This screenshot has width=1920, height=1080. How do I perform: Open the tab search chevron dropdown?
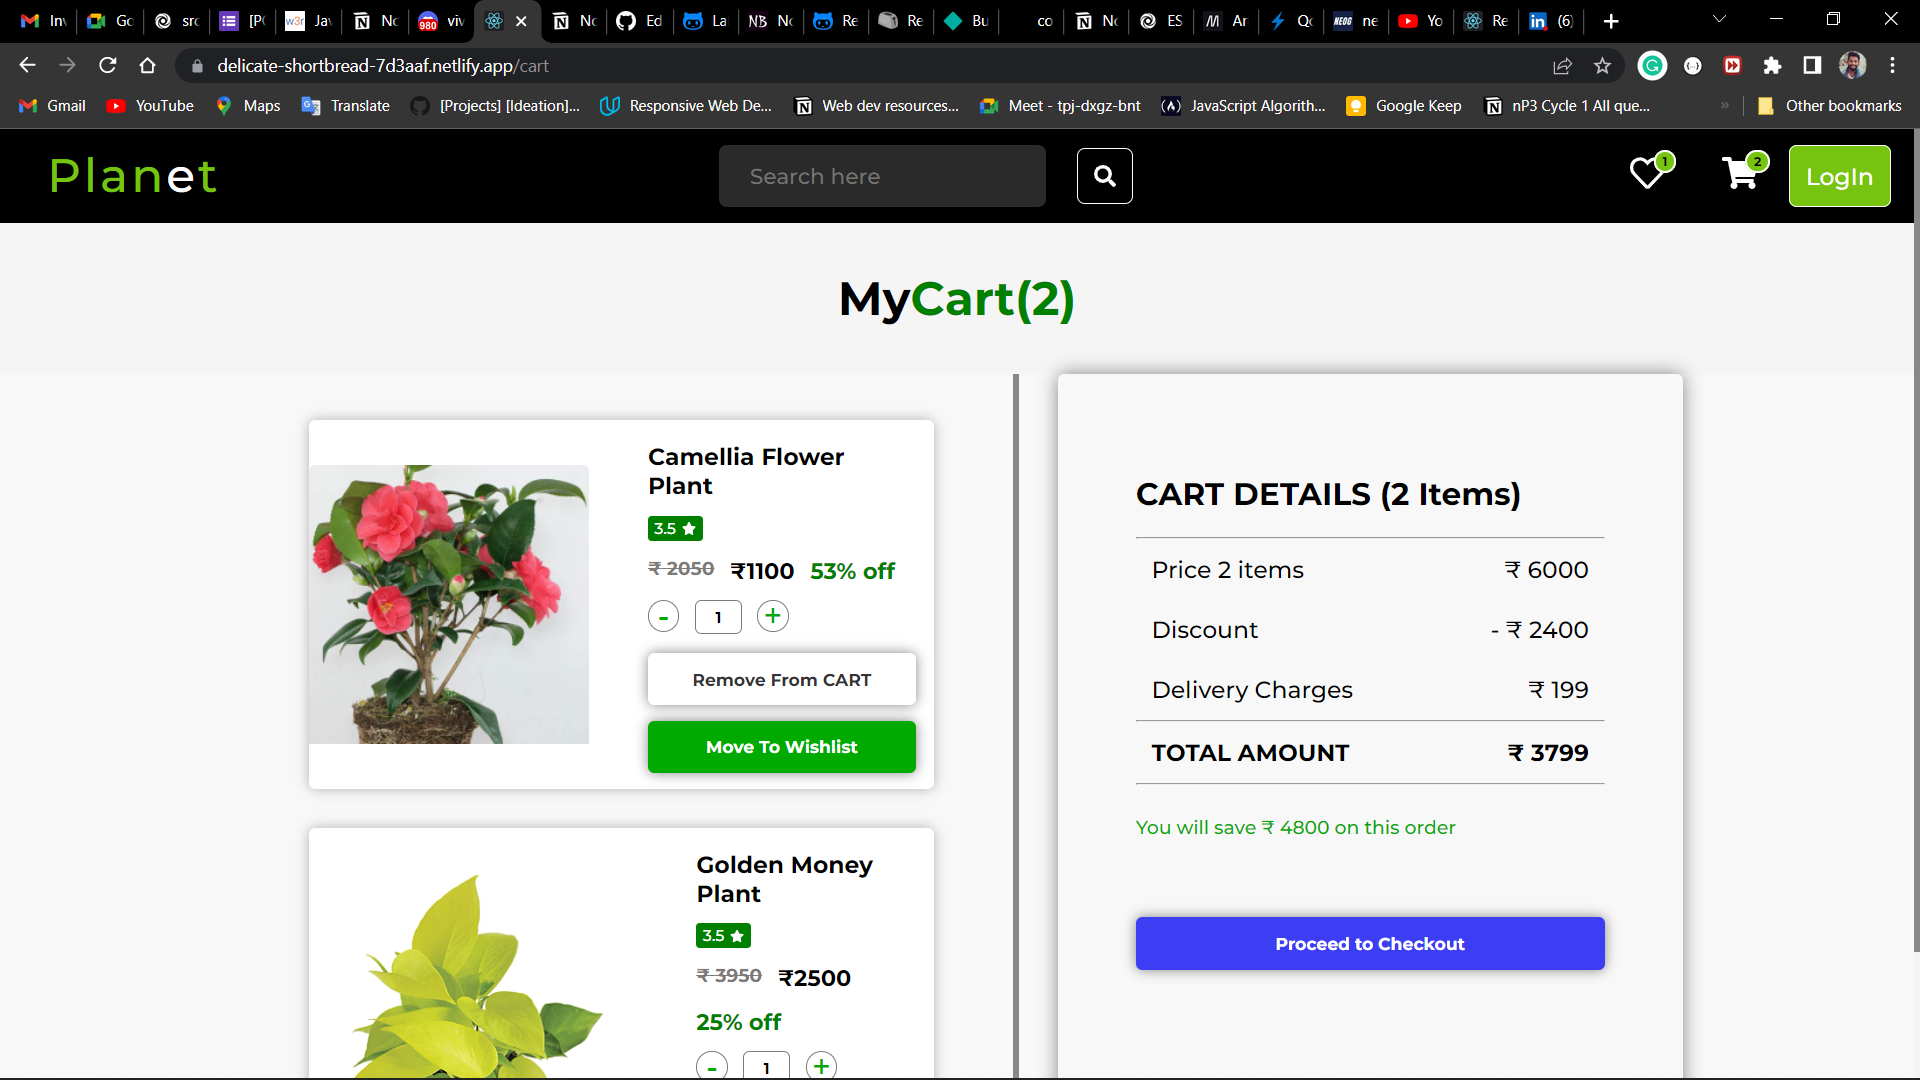(1719, 18)
